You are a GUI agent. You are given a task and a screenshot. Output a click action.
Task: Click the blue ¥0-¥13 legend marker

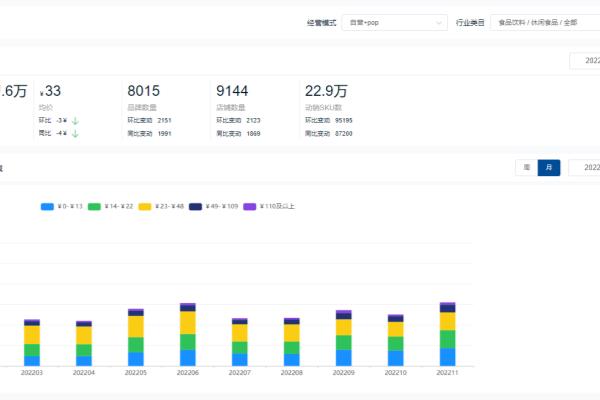coord(47,207)
